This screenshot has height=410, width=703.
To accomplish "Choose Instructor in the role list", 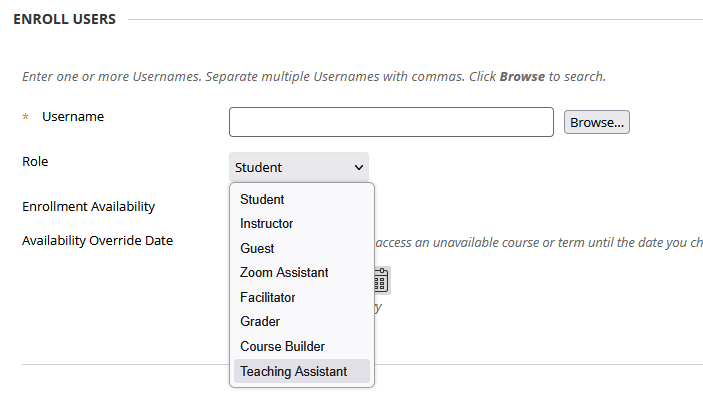I will (266, 224).
